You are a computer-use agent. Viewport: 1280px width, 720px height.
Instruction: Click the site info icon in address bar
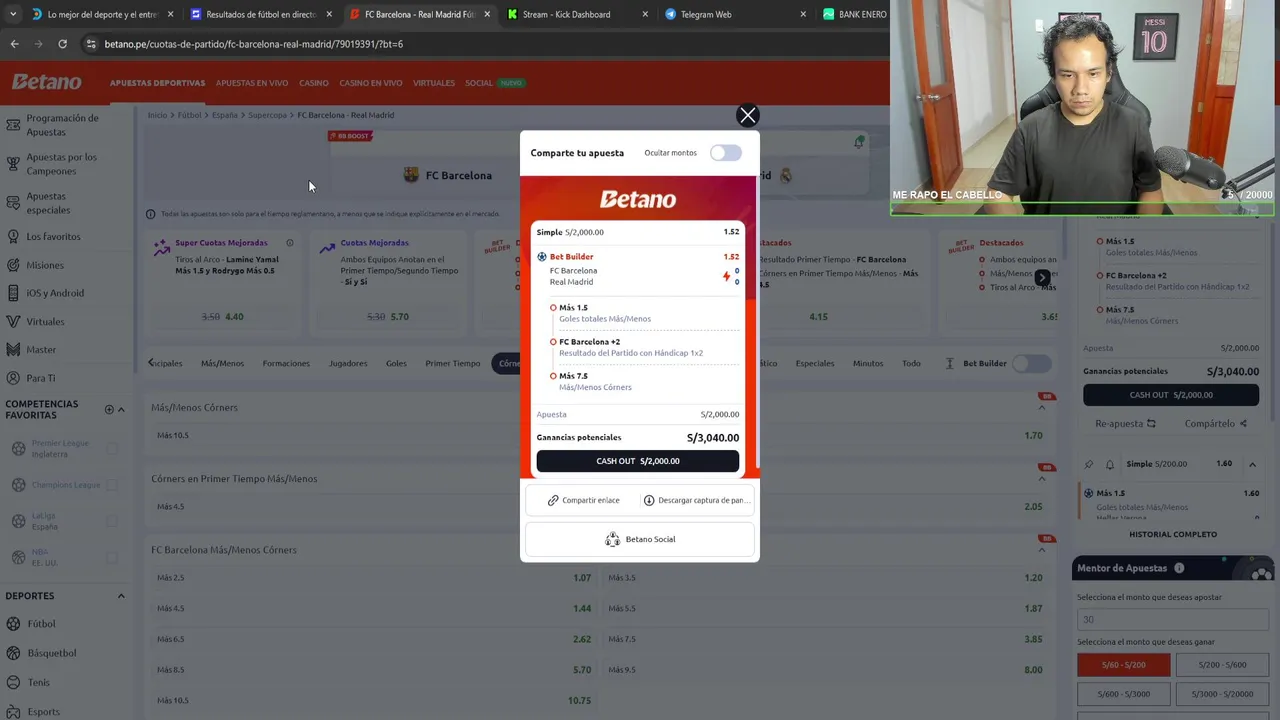tap(91, 44)
